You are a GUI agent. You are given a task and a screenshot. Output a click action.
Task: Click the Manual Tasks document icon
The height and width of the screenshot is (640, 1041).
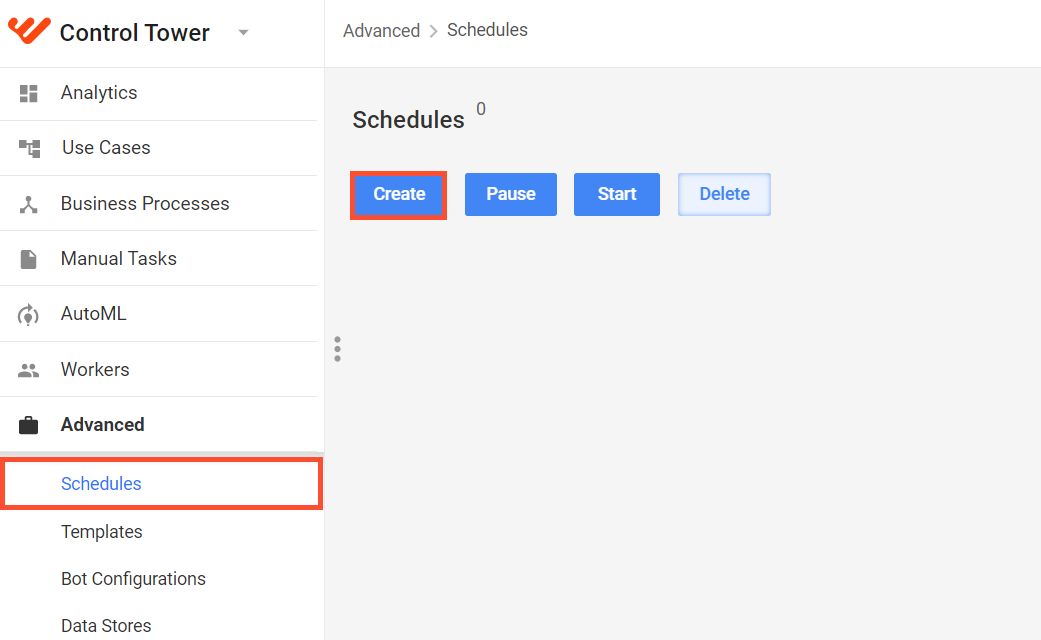click(x=29, y=259)
